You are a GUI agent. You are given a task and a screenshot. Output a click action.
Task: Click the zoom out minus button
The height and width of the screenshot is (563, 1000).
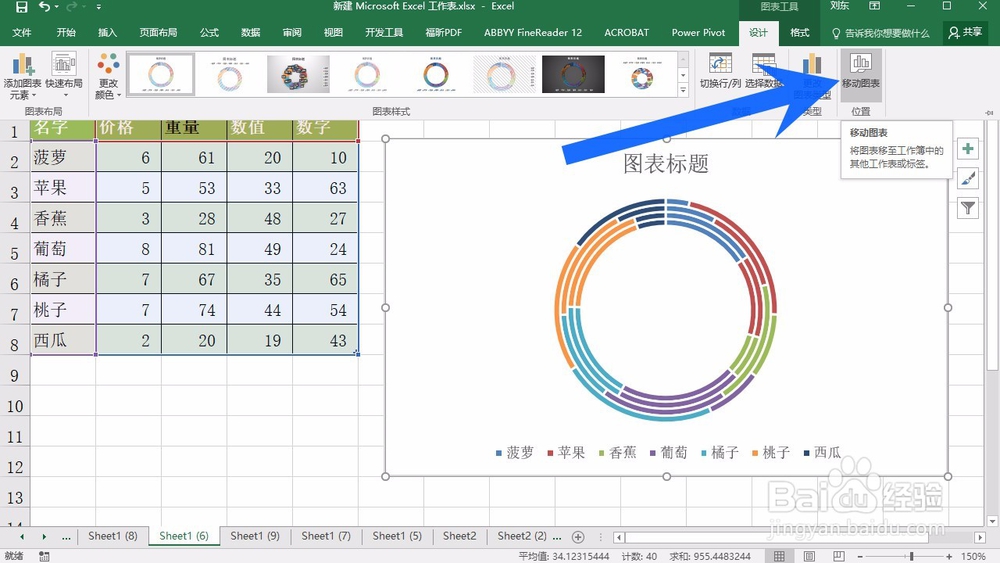[x=859, y=557]
